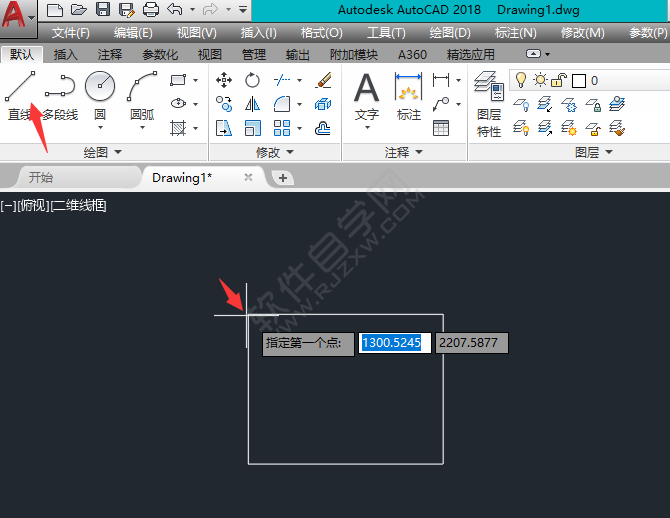Viewport: 670px width, 518px height.
Task: Open the Text tool dropdown arrow
Action: pos(367,128)
